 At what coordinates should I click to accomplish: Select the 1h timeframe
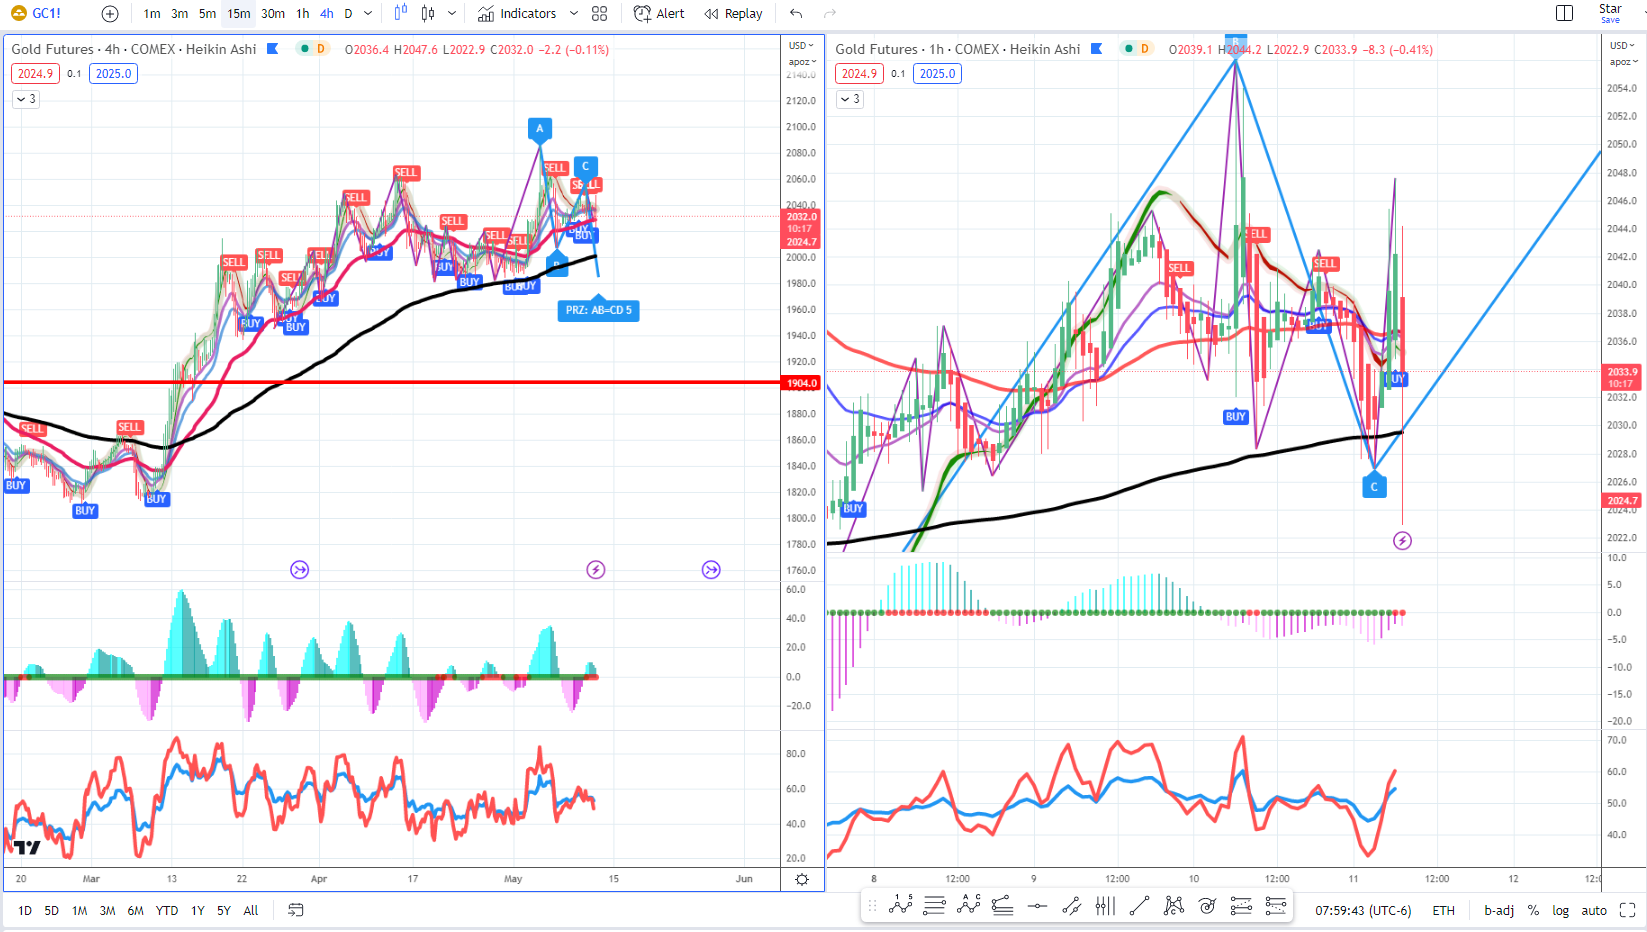click(303, 14)
